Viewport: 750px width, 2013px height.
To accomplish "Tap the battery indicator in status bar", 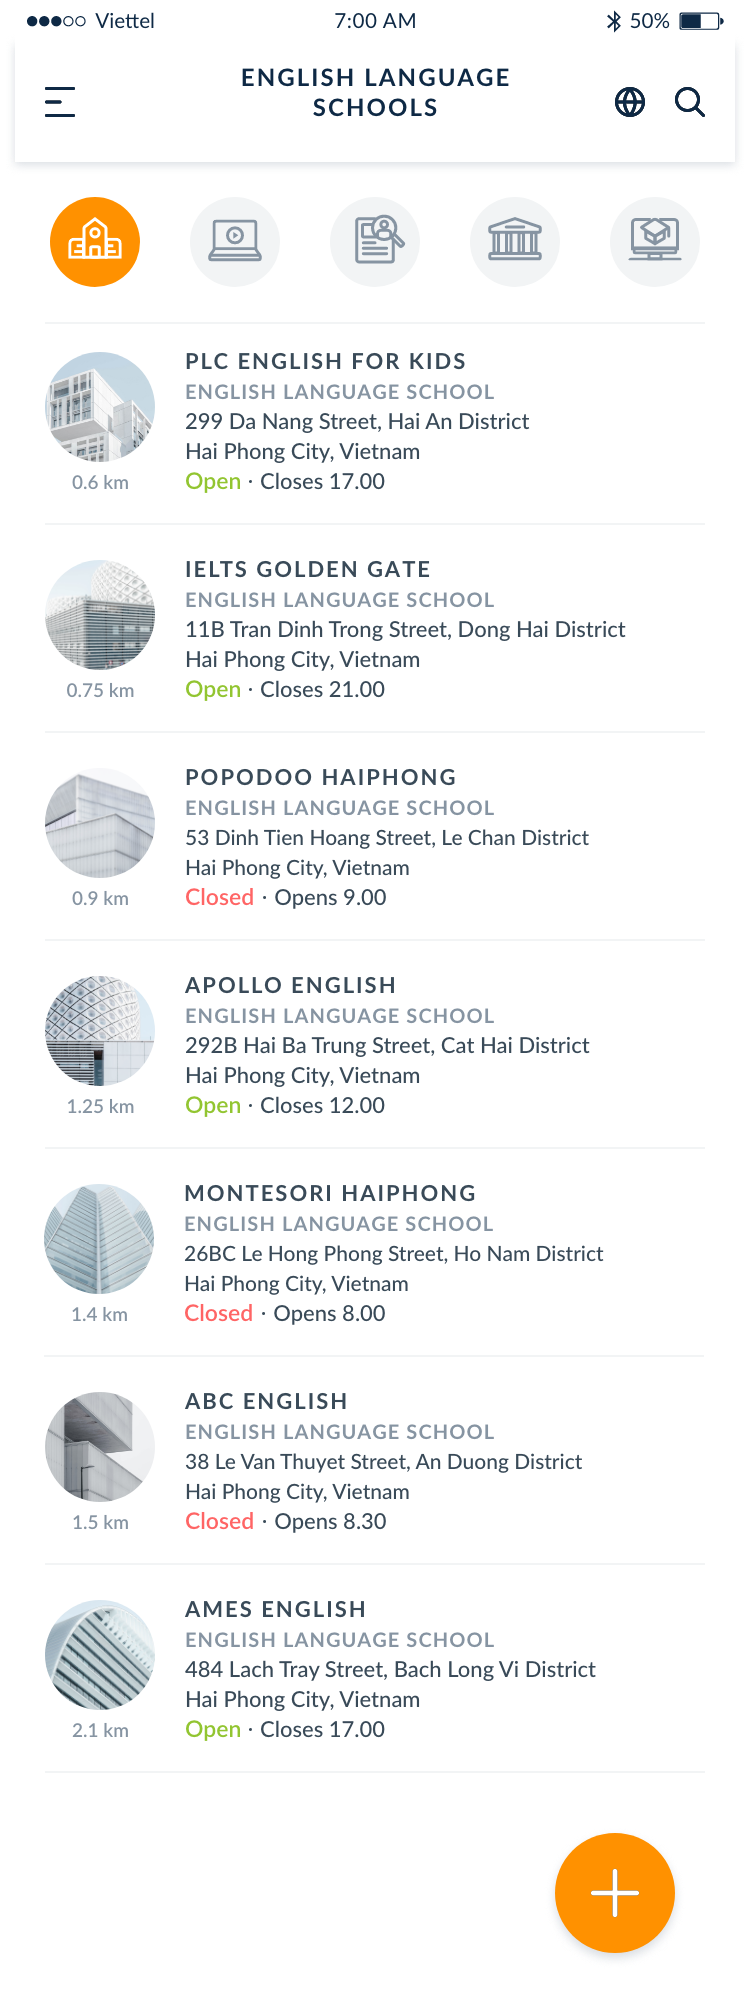I will click(x=701, y=21).
